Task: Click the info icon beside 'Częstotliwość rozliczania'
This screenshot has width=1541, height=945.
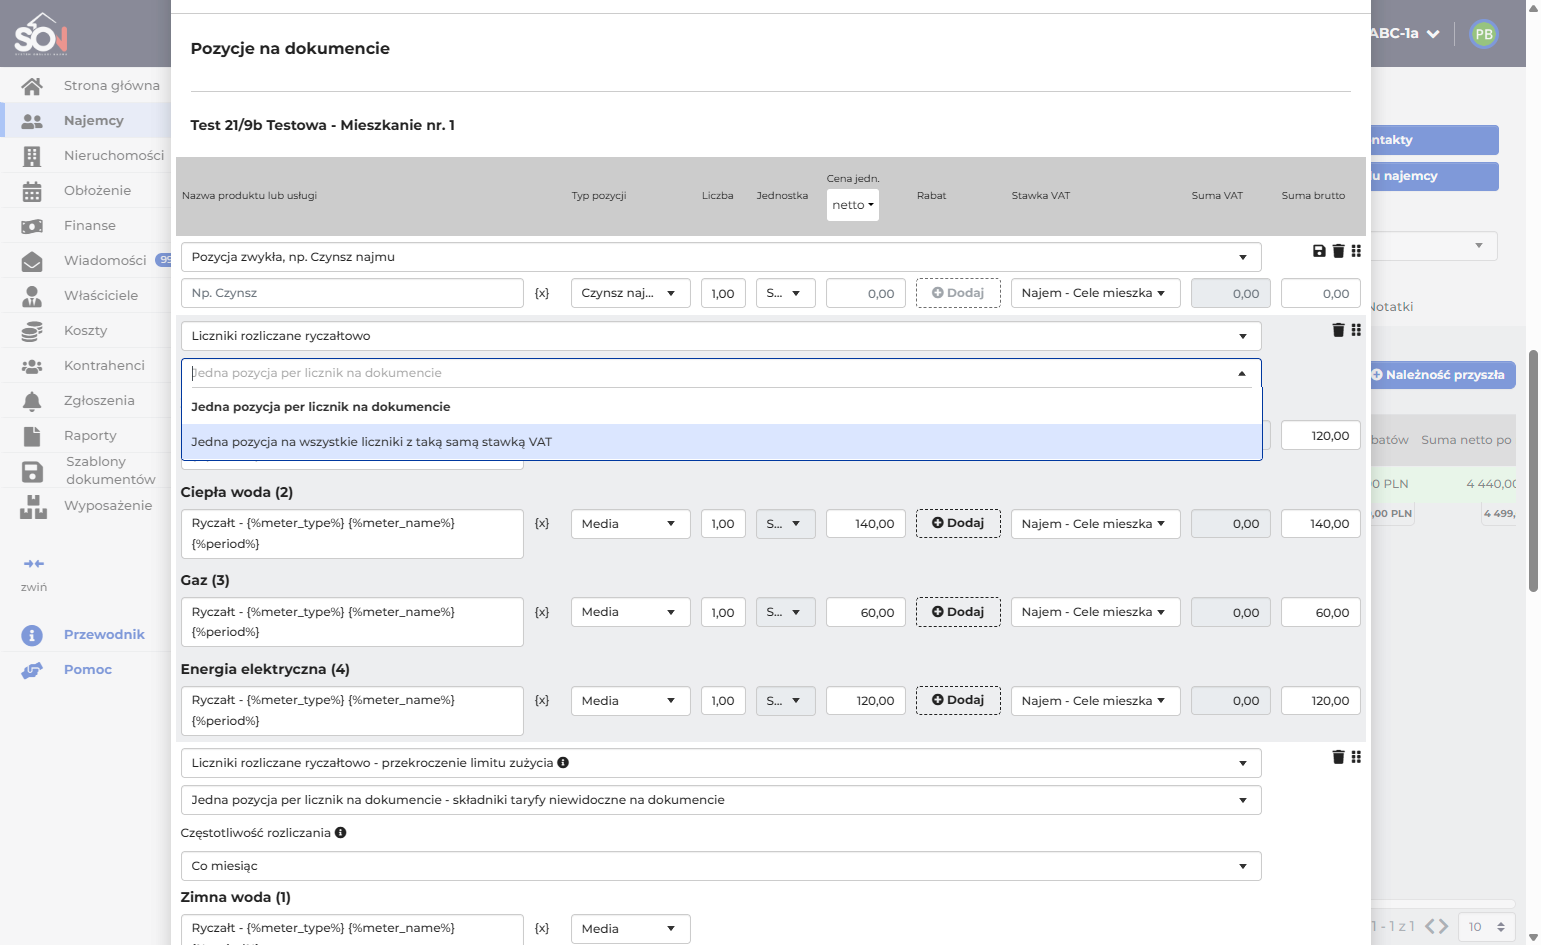Action: coord(341,832)
